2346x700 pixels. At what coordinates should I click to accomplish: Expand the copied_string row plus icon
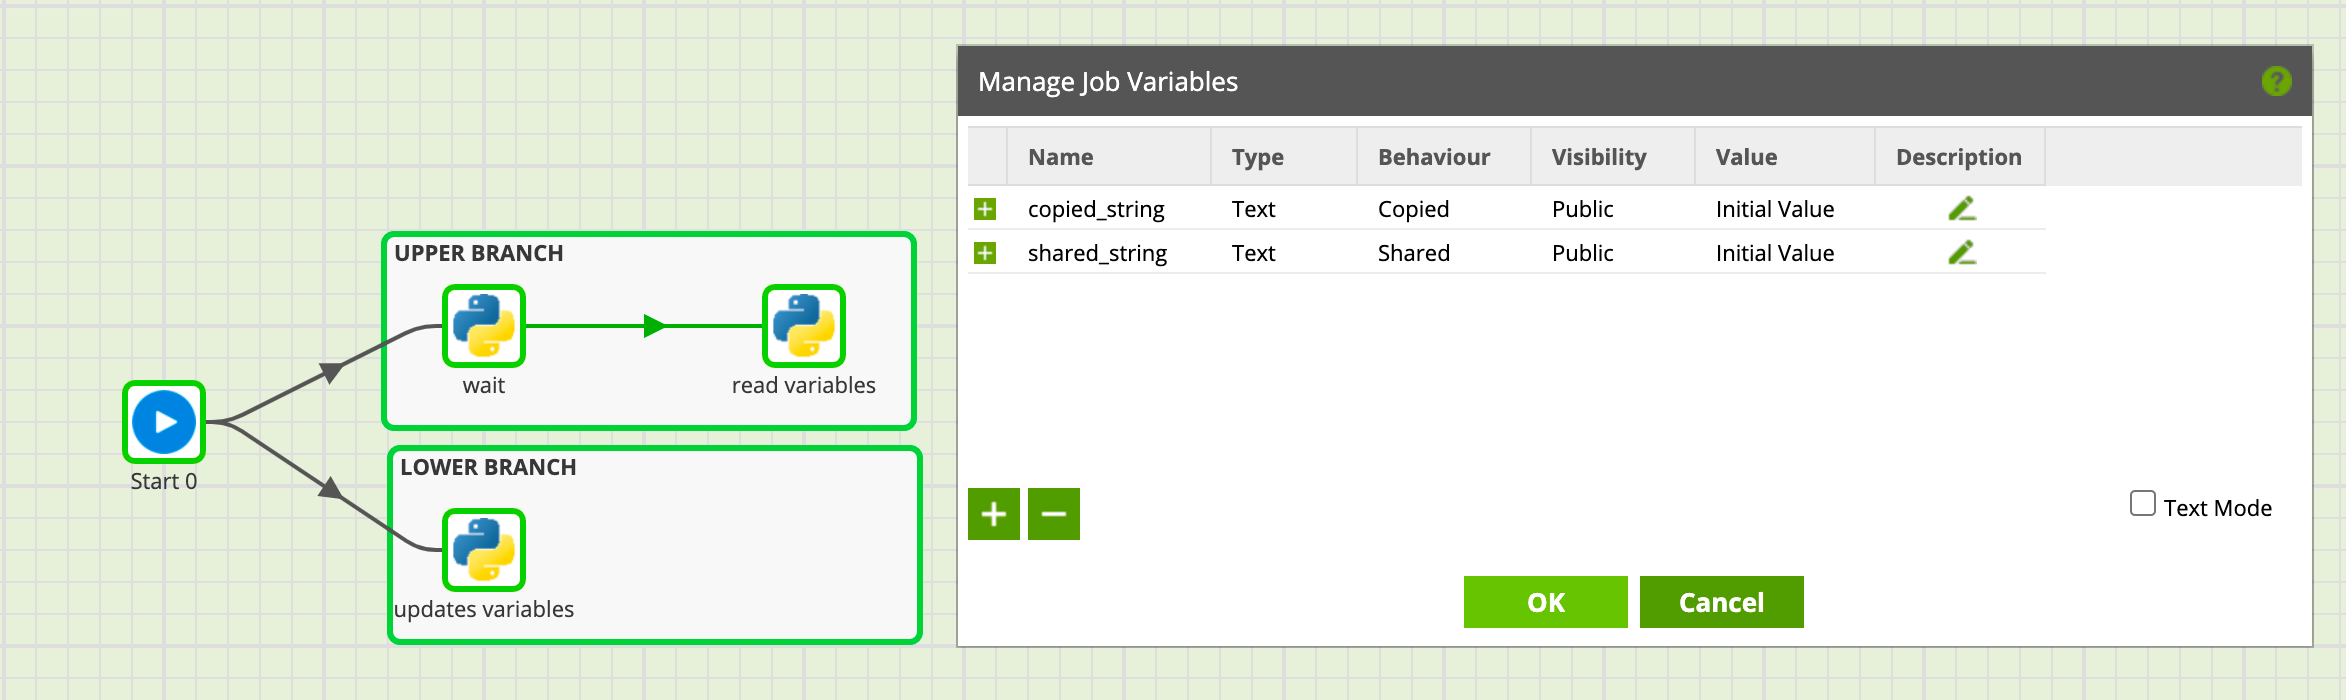point(985,209)
